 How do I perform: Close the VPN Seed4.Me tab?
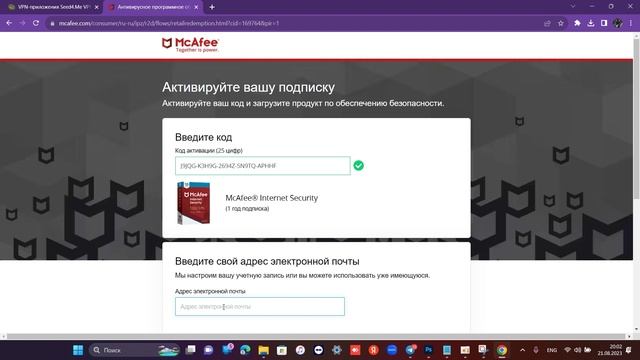pyautogui.click(x=97, y=7)
